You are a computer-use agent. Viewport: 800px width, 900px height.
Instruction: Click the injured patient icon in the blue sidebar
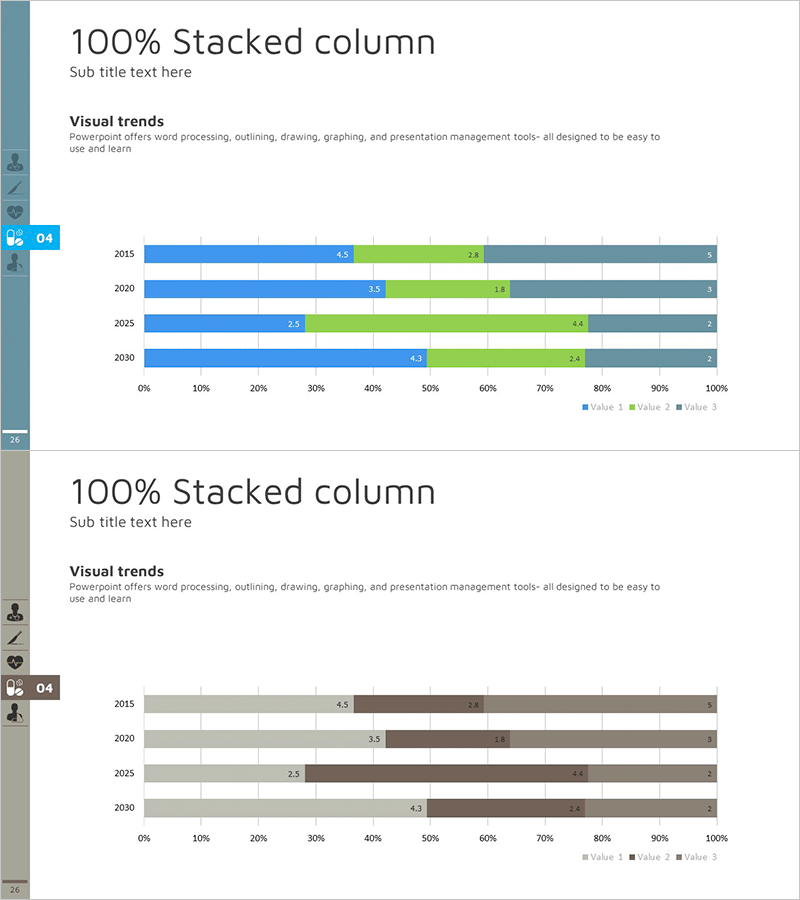pos(15,263)
